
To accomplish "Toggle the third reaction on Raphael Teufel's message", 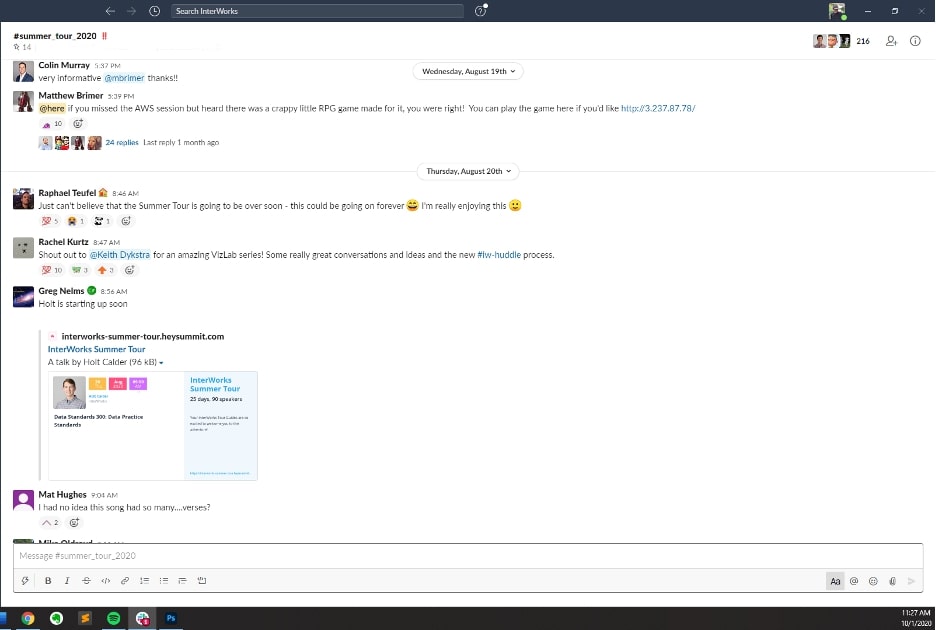I will (102, 221).
